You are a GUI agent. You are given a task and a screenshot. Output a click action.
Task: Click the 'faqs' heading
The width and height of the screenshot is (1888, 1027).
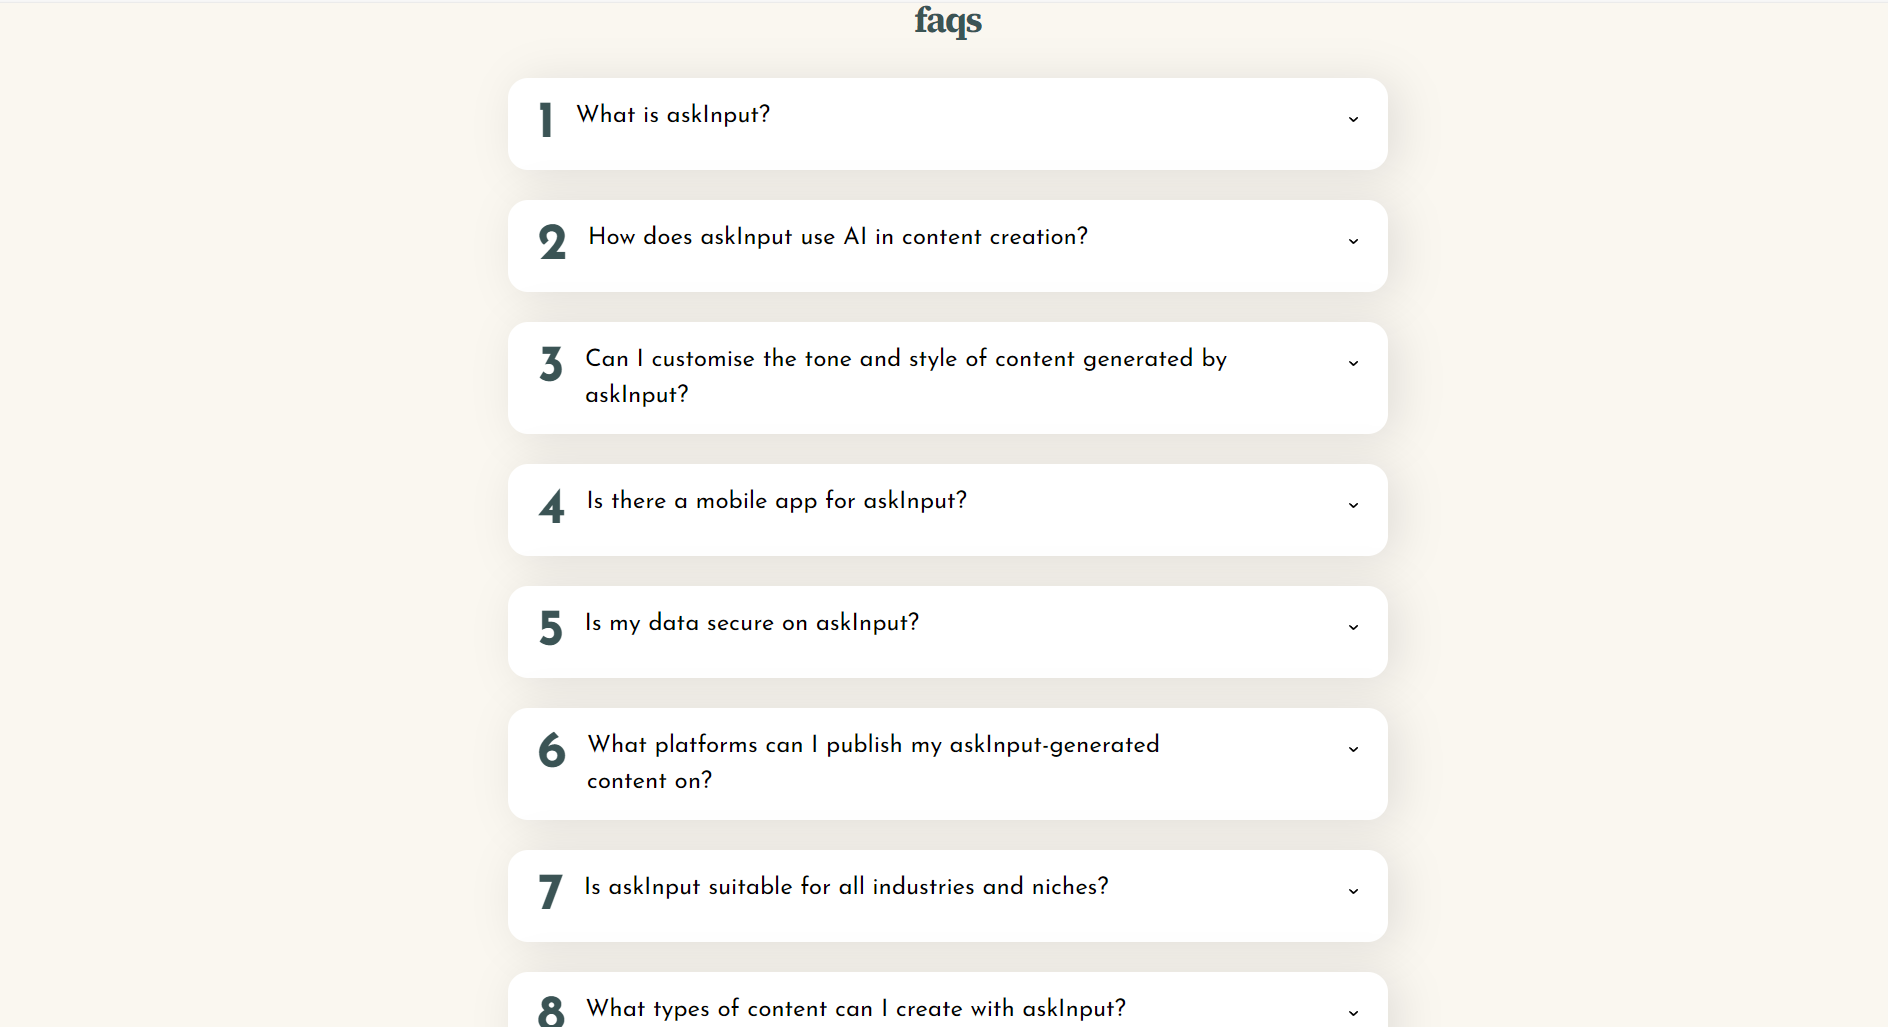tap(948, 20)
